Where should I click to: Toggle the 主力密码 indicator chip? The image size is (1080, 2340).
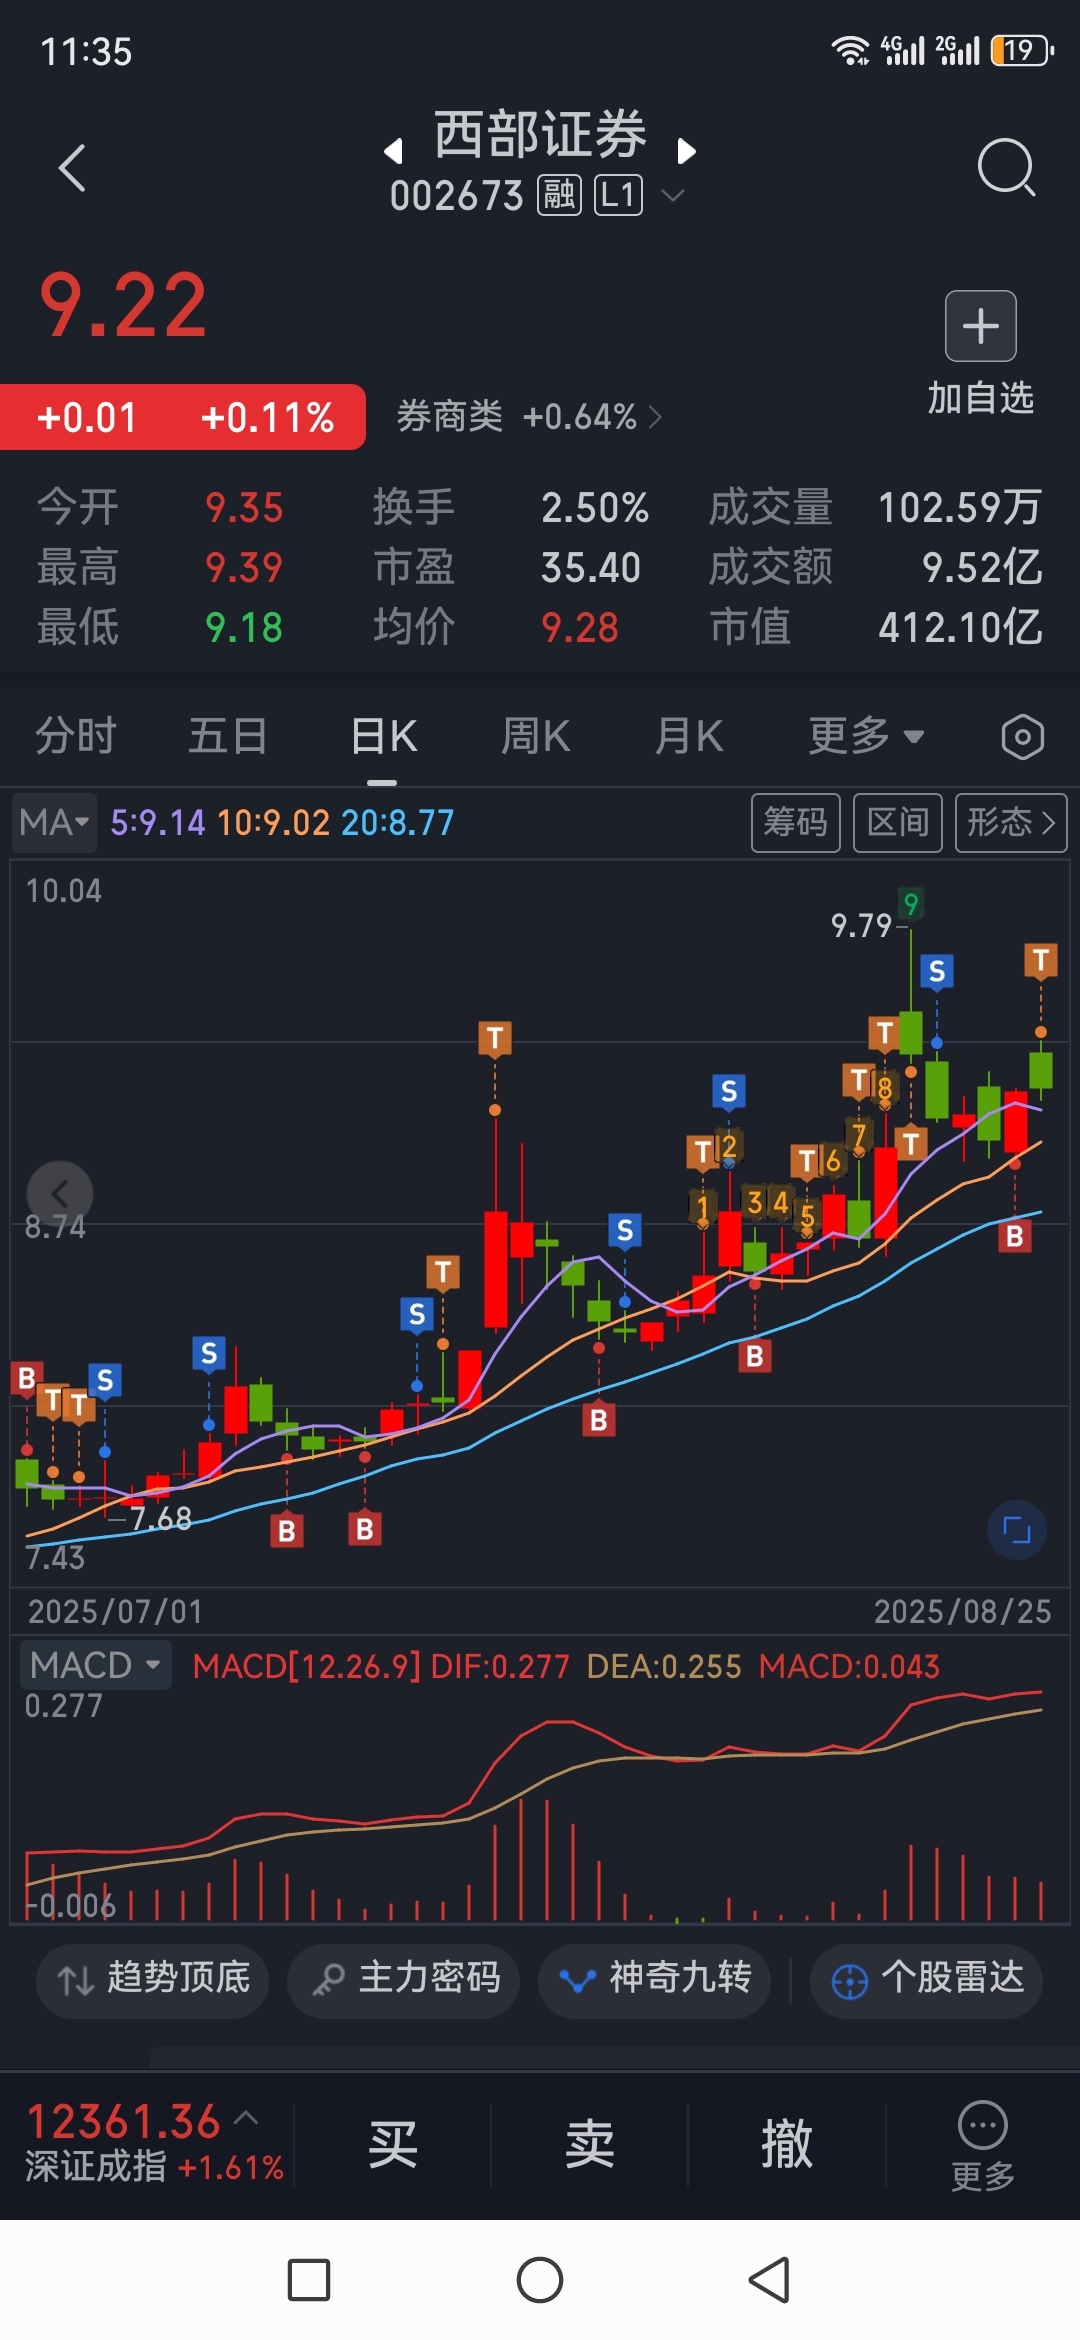403,1980
